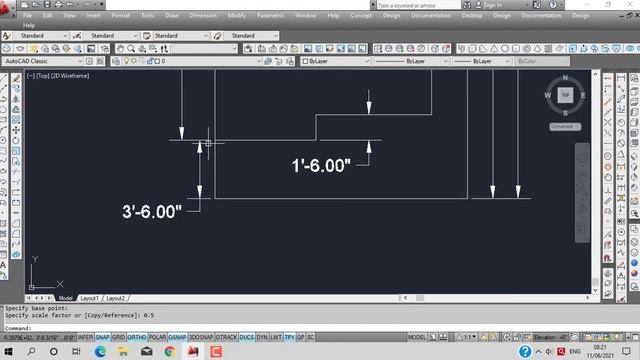Click the New drawing icon in quick access toolbar
The height and width of the screenshot is (360, 640).
(24, 5)
